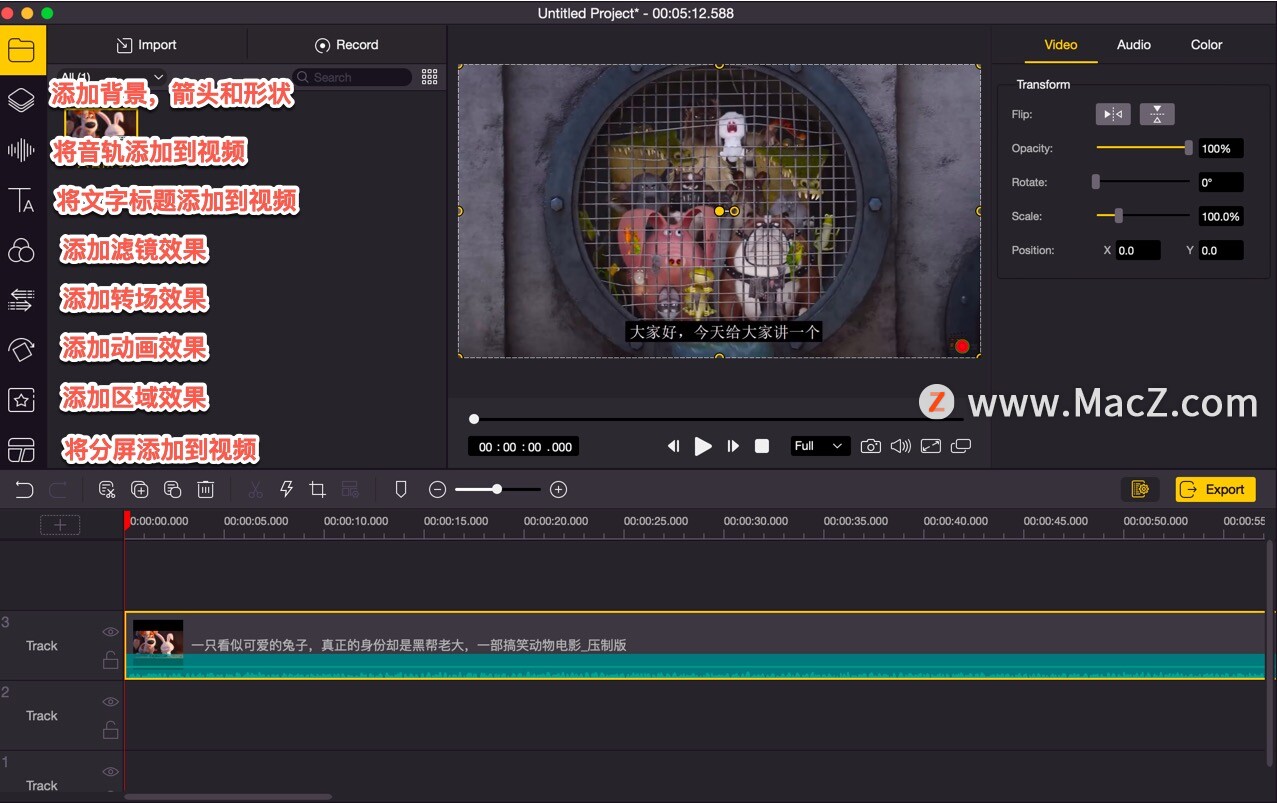Screen dimensions: 1277x803
Task: Hide Track 2 using its eye icon
Action: tap(110, 702)
